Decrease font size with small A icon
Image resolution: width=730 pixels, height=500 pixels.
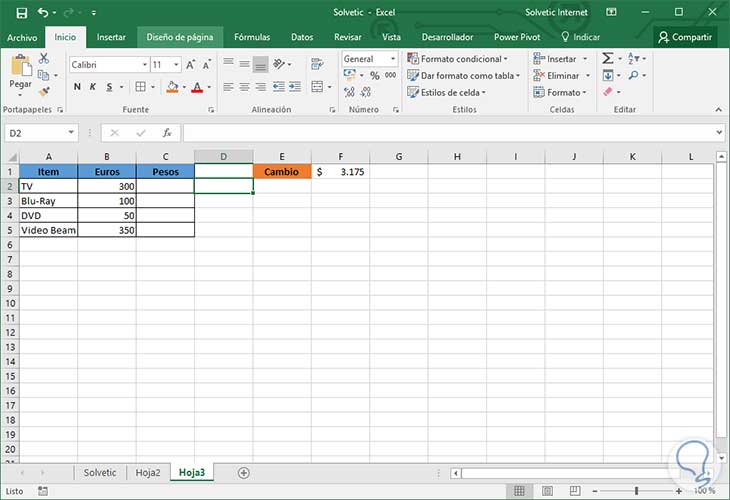[x=207, y=65]
